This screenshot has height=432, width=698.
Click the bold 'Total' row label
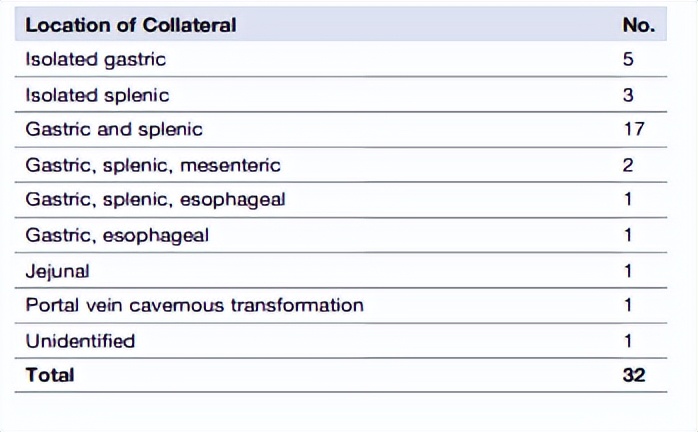[x=50, y=375]
